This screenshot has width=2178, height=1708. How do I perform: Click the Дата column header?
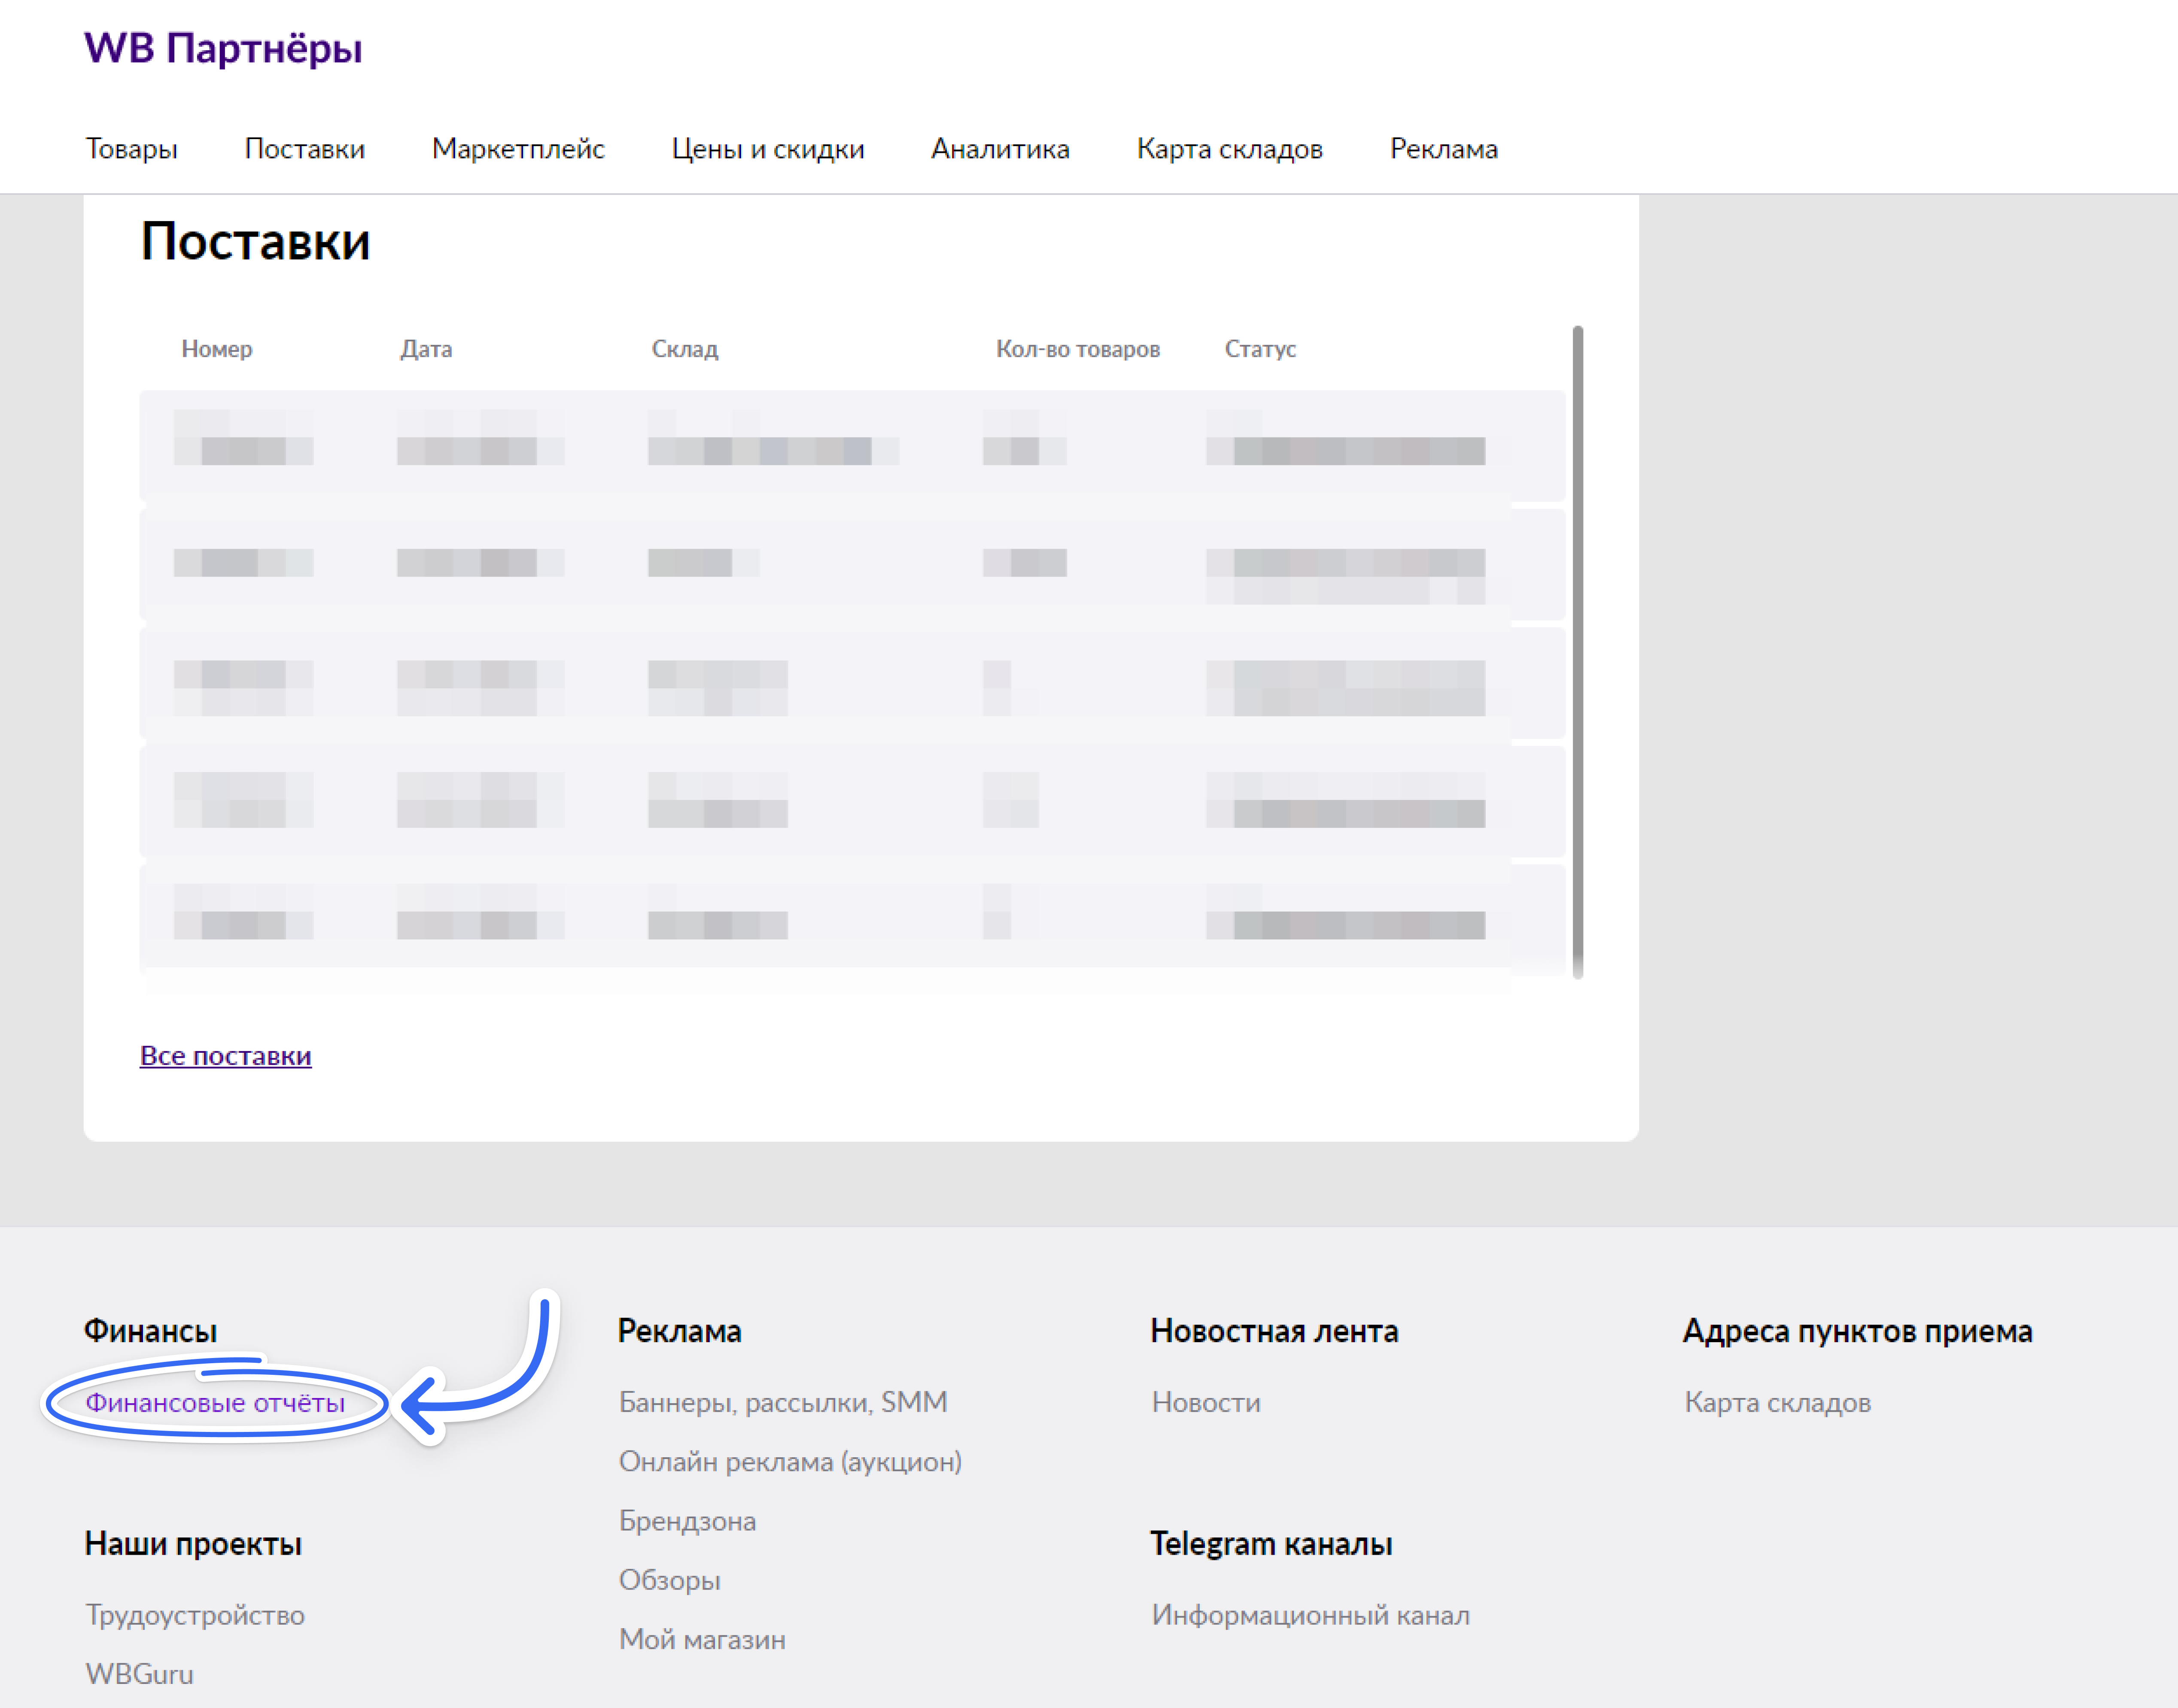coord(426,349)
